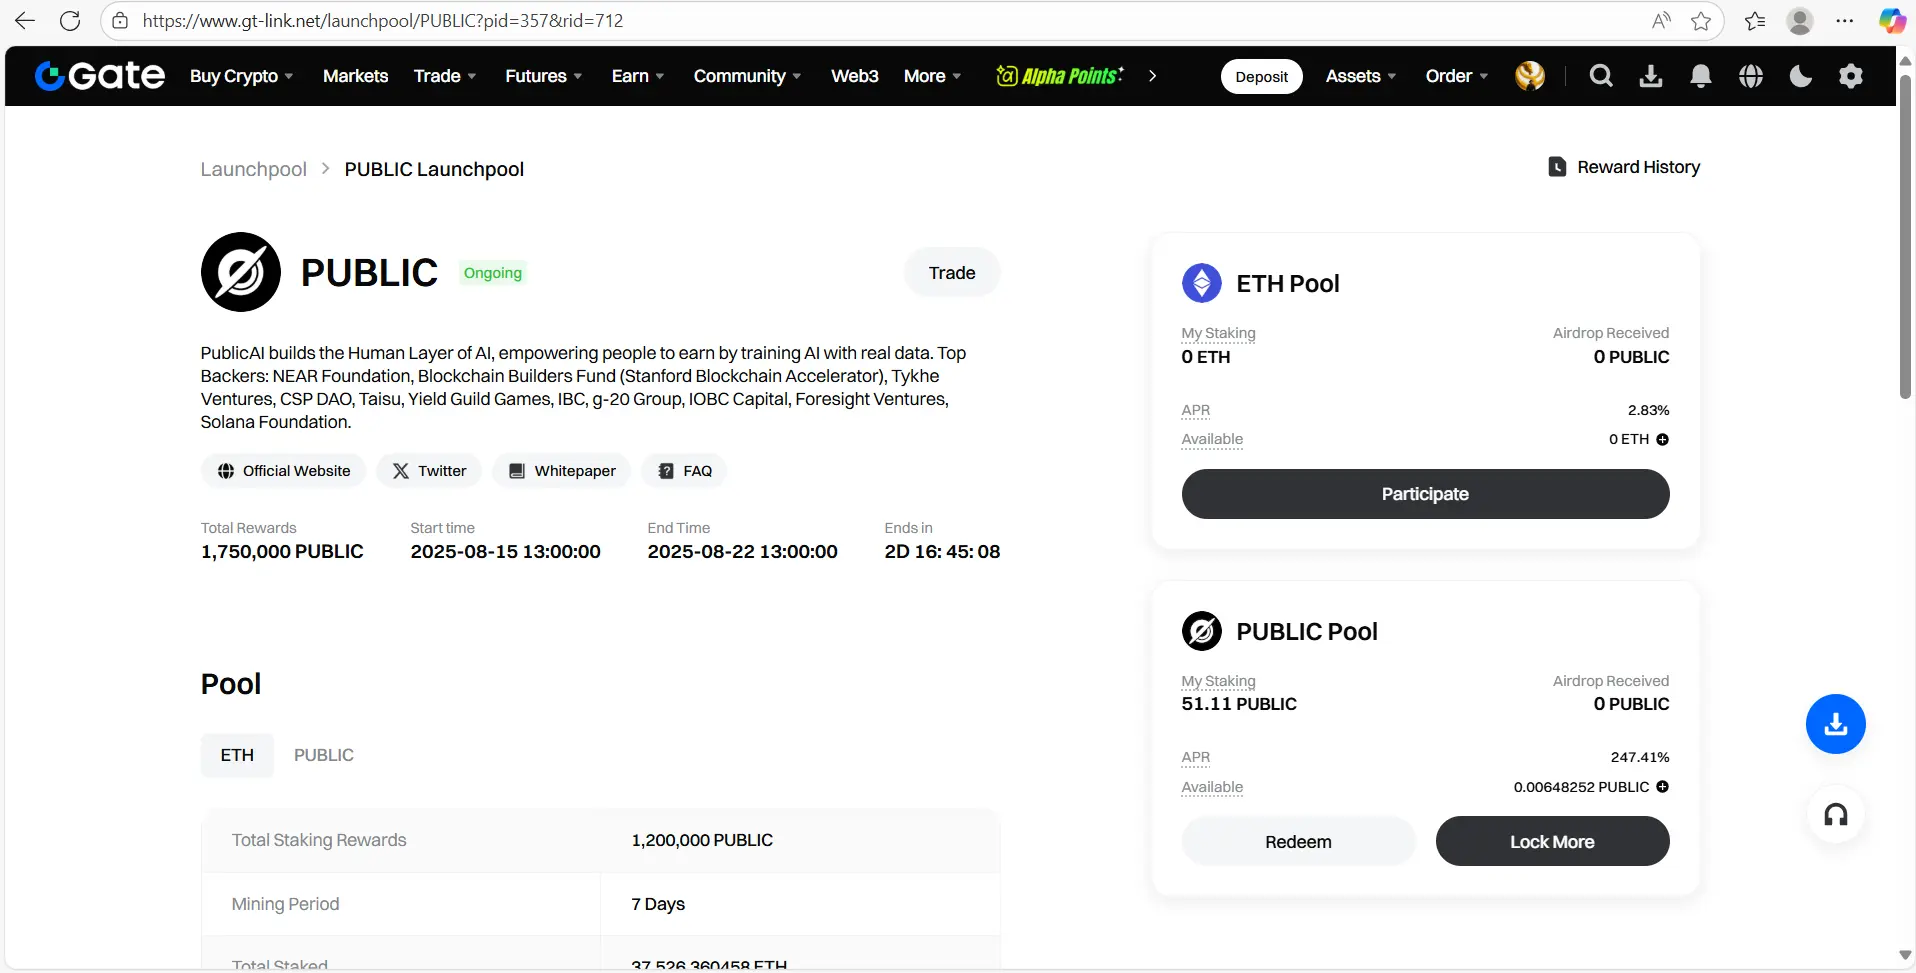Viewport: 1916px width, 973px height.
Task: Click the plus icon beside 0.00648252 PUBLIC
Action: [1662, 787]
